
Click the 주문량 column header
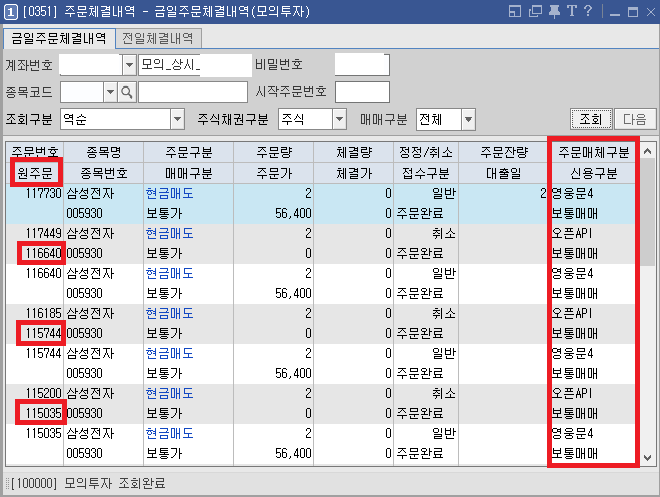point(274,152)
